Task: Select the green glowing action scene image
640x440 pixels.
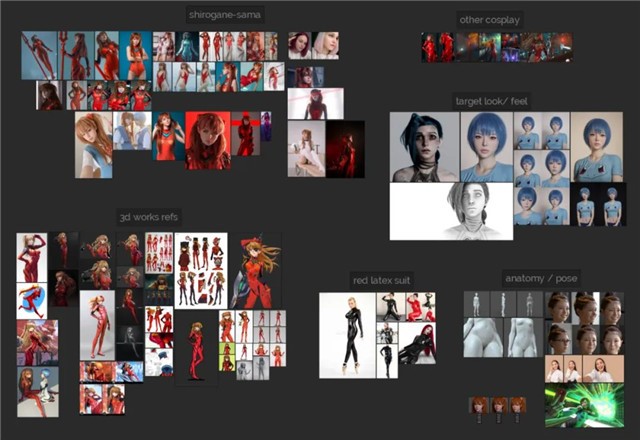Action: coord(584,405)
